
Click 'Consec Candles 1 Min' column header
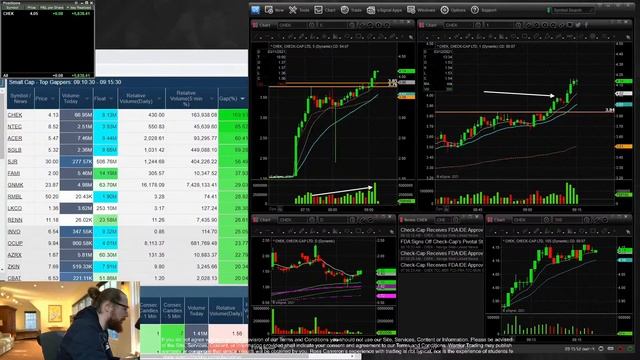click(149, 311)
